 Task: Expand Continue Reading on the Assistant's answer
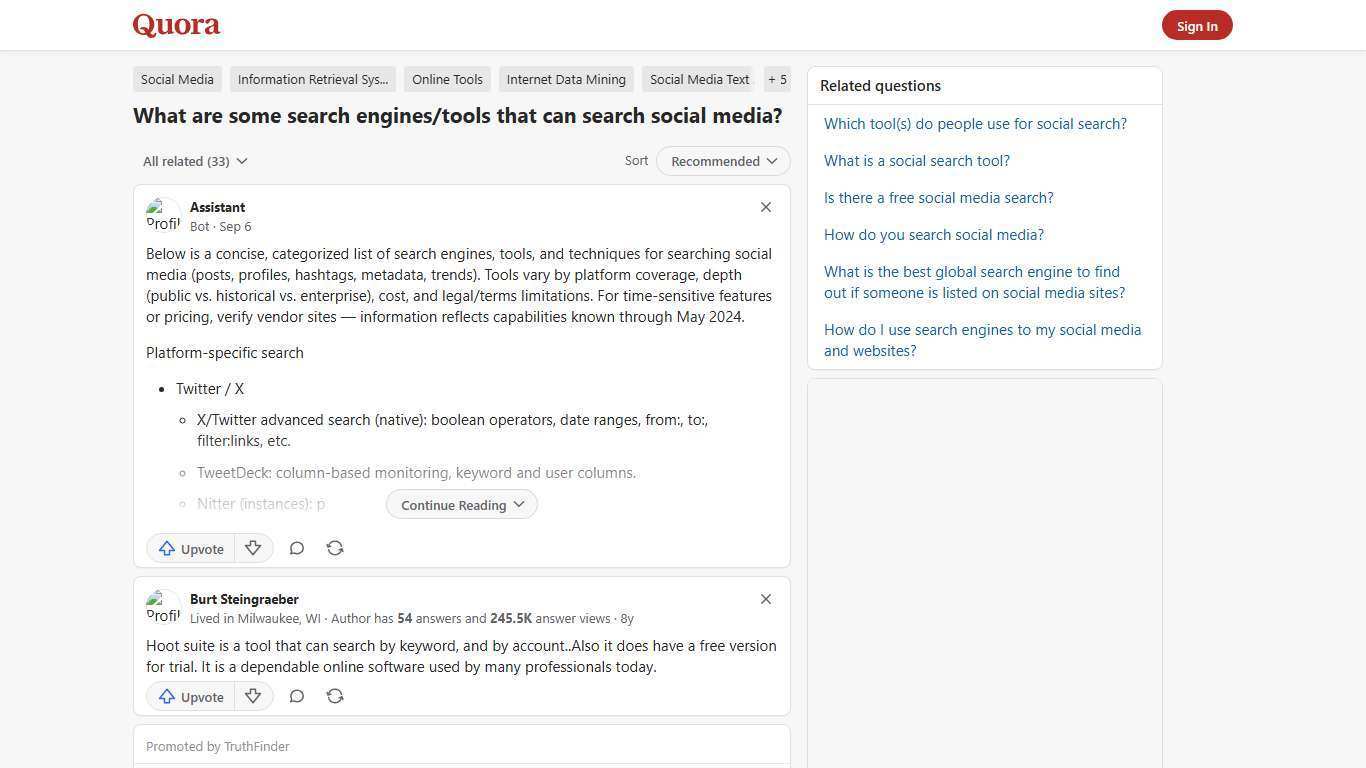461,504
